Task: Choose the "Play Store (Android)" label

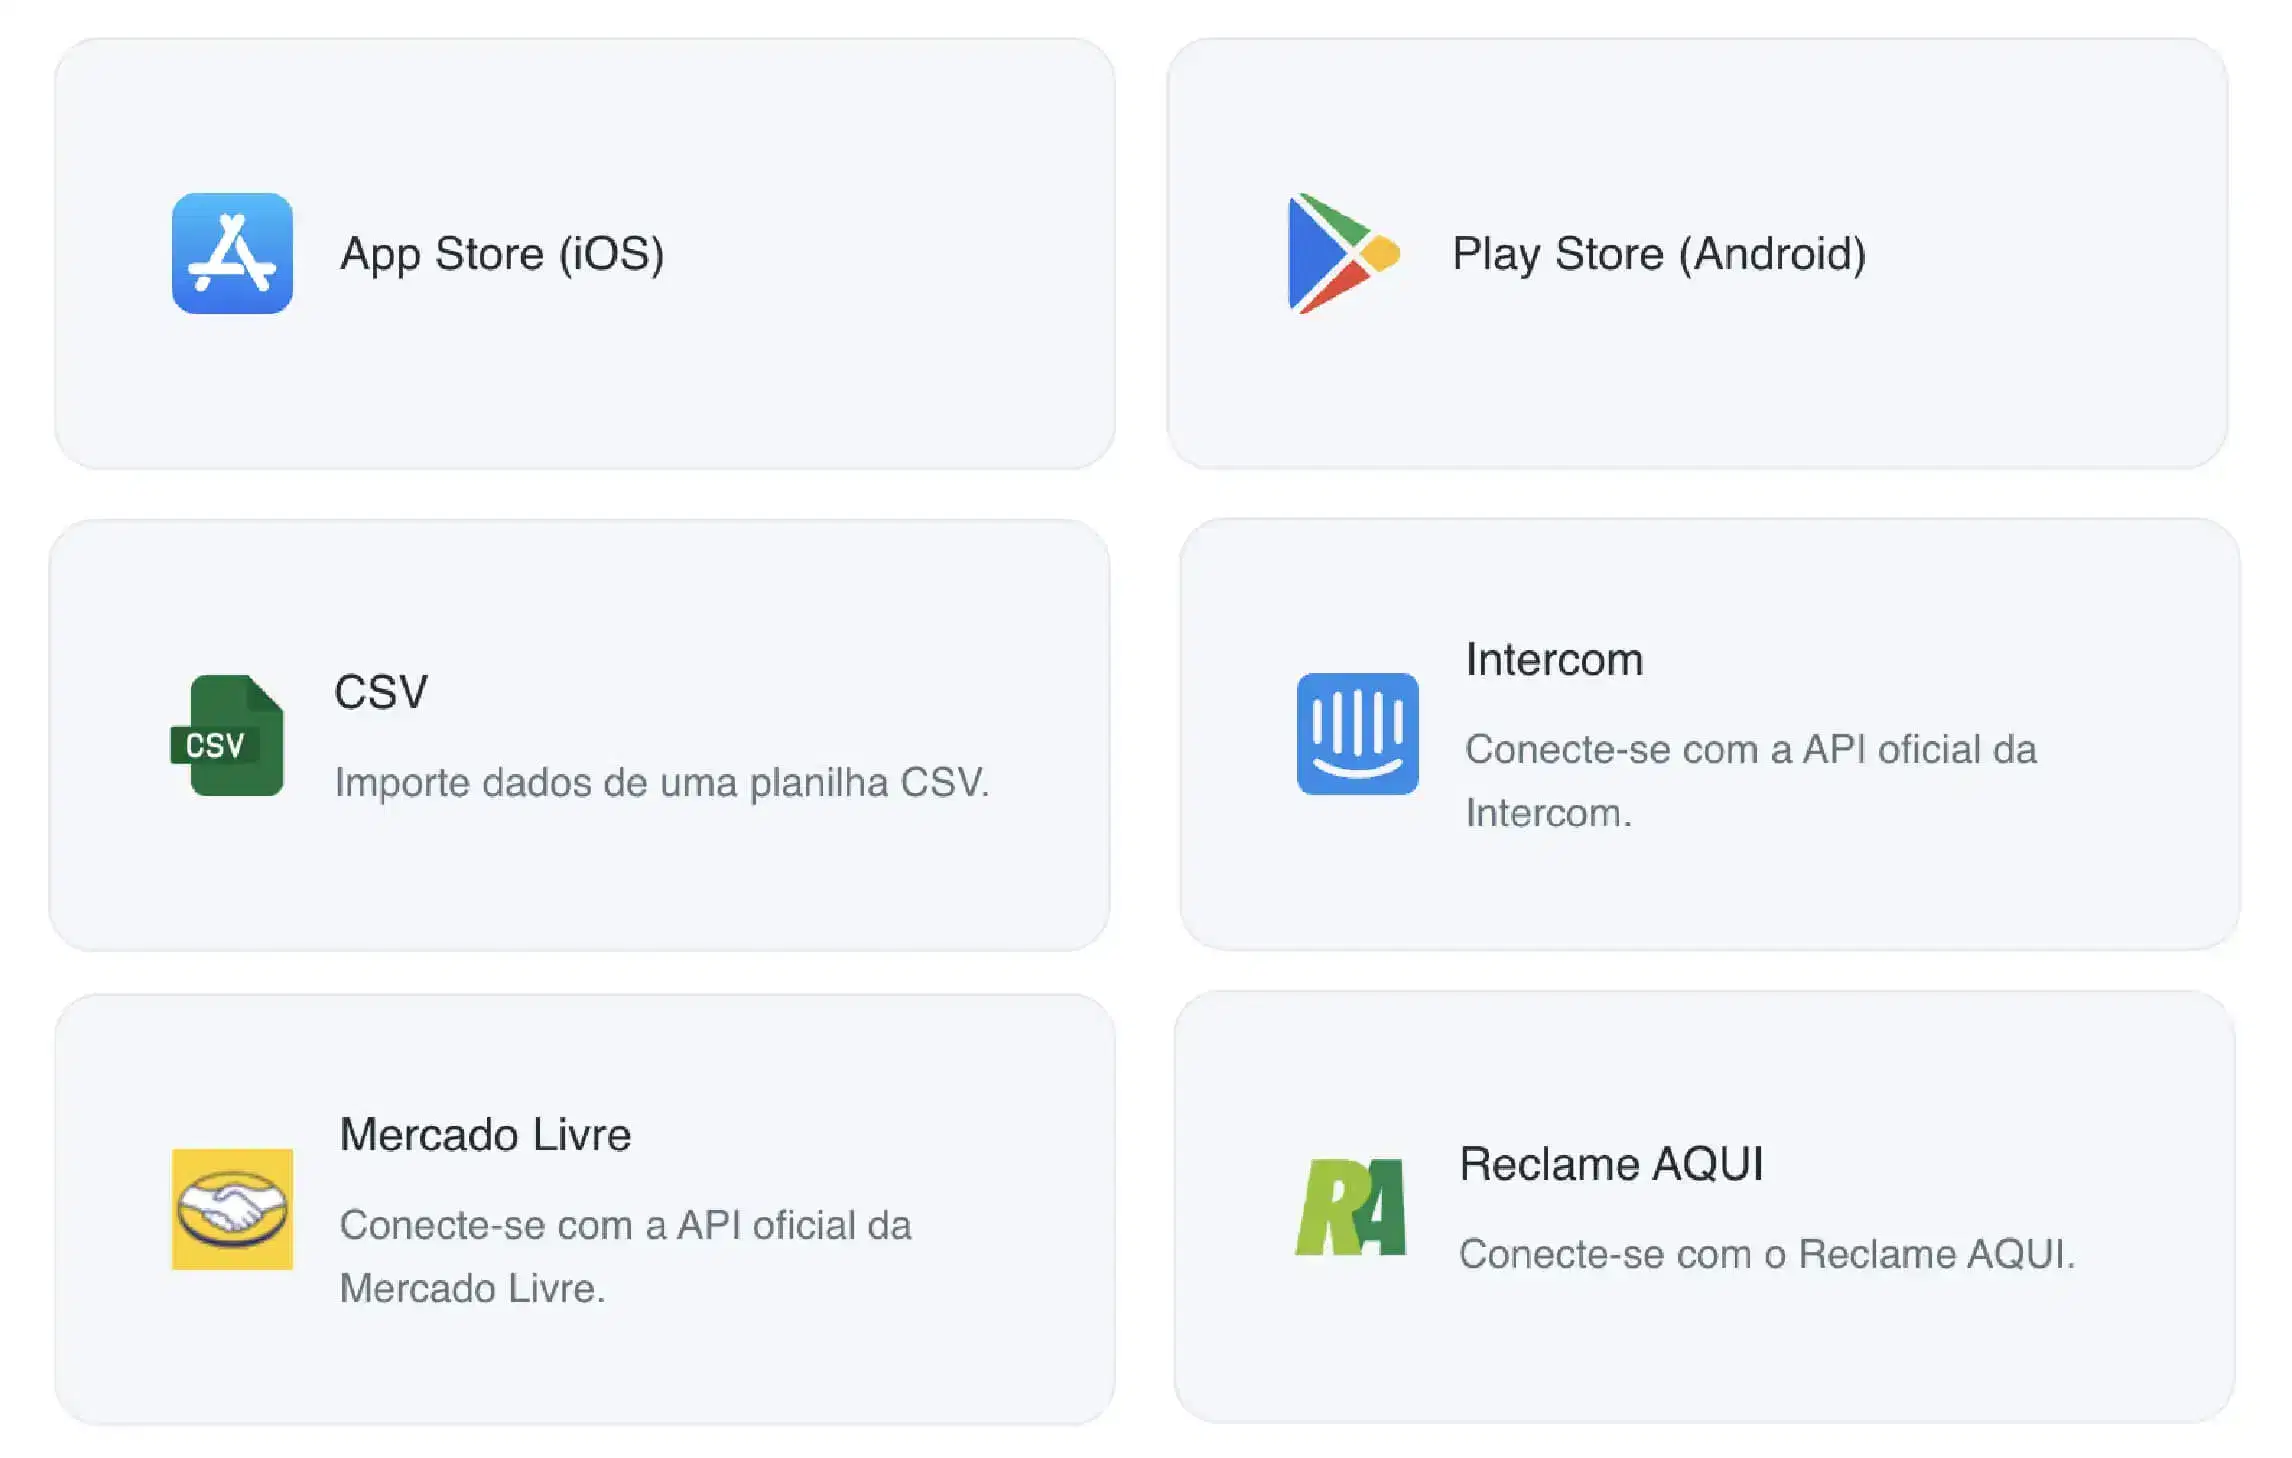Action: pos(1659,254)
